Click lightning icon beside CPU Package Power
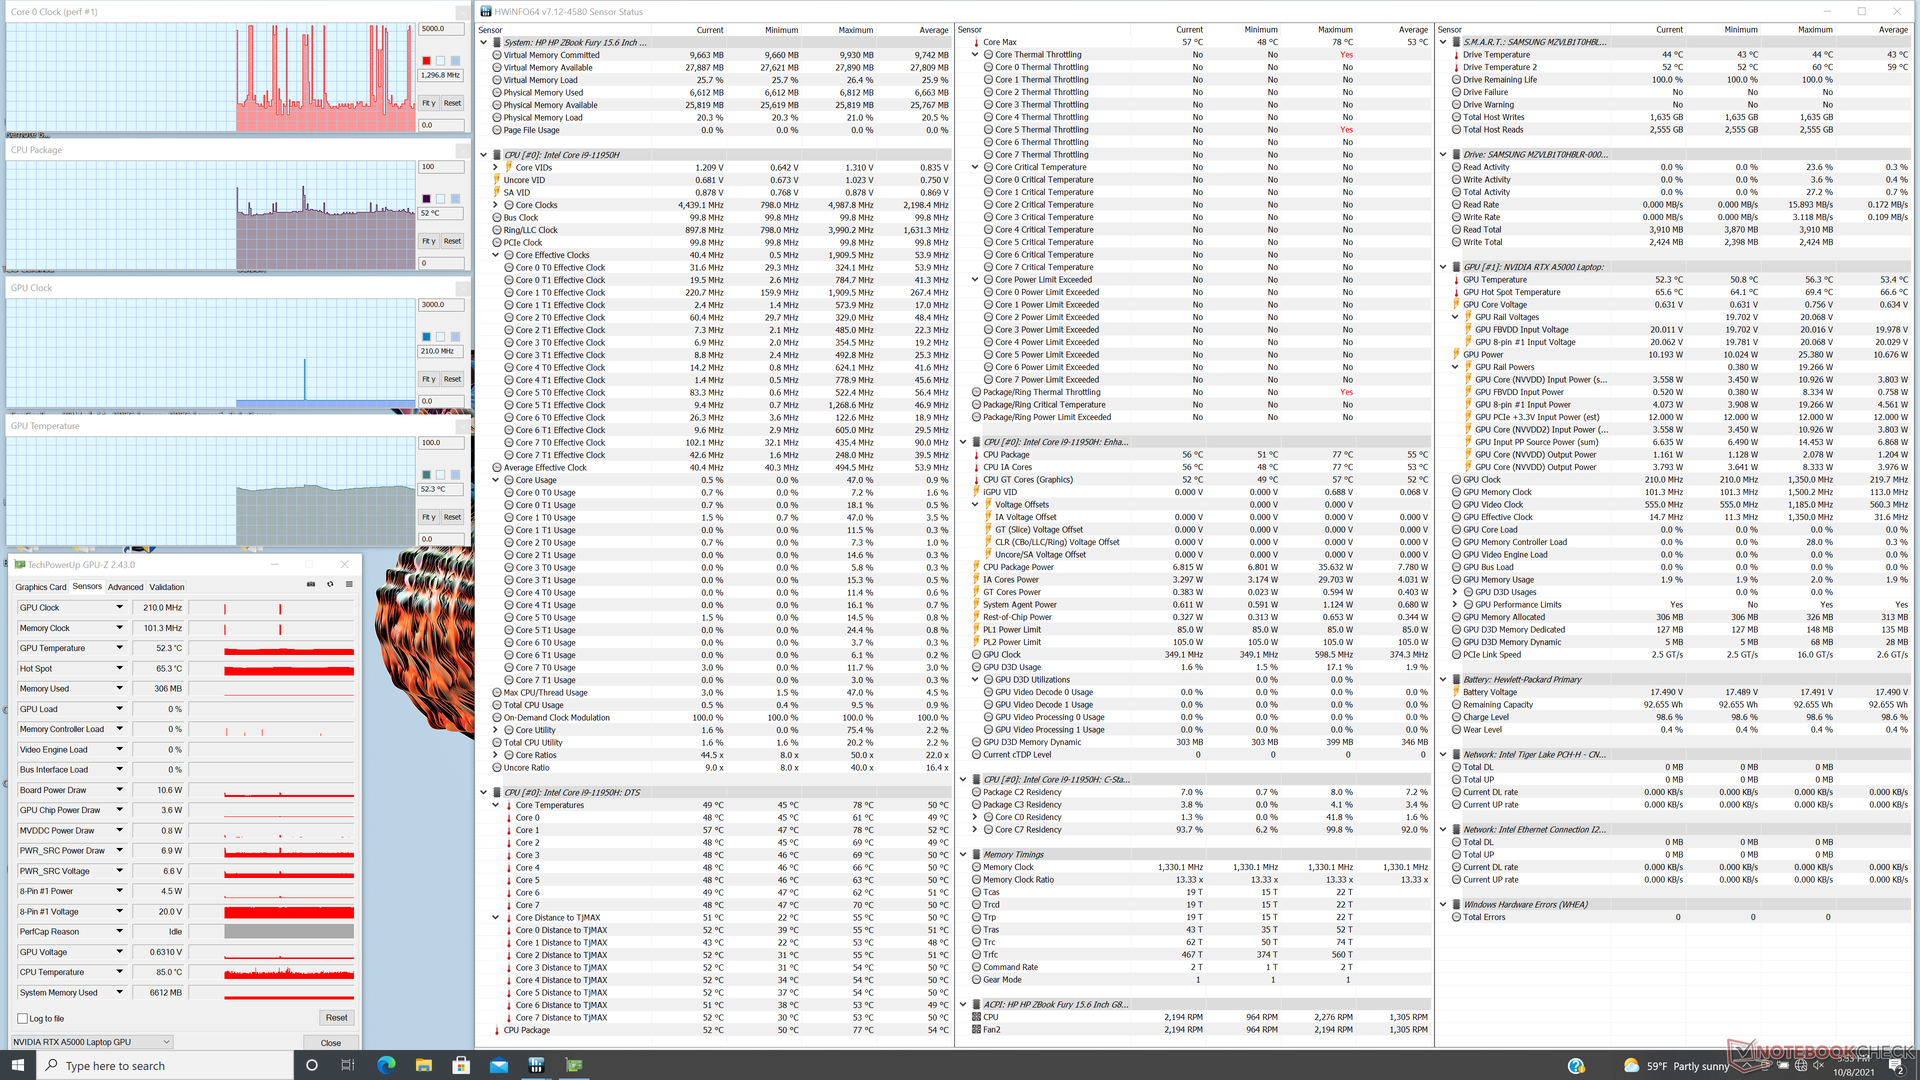This screenshot has height=1080, width=1920. 976,567
